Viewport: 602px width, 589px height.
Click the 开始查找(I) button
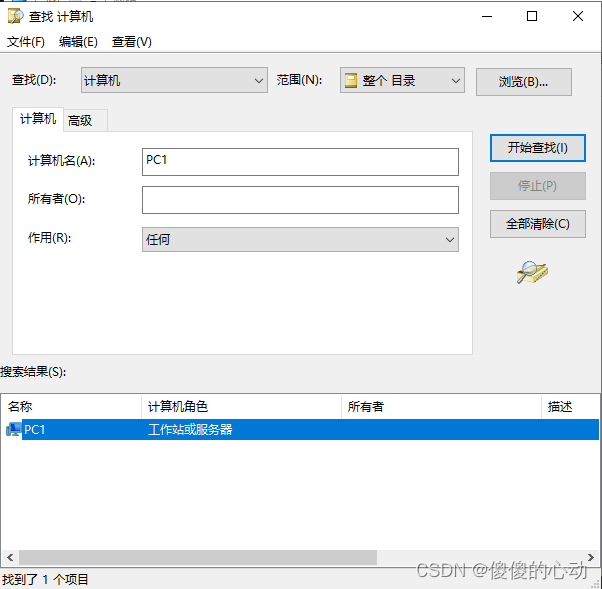click(538, 148)
